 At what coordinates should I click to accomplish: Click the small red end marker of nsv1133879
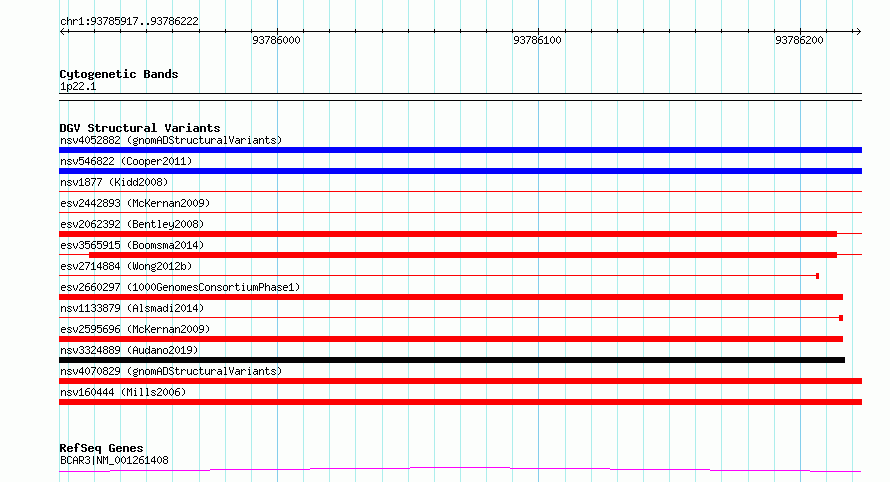pyautogui.click(x=841, y=318)
